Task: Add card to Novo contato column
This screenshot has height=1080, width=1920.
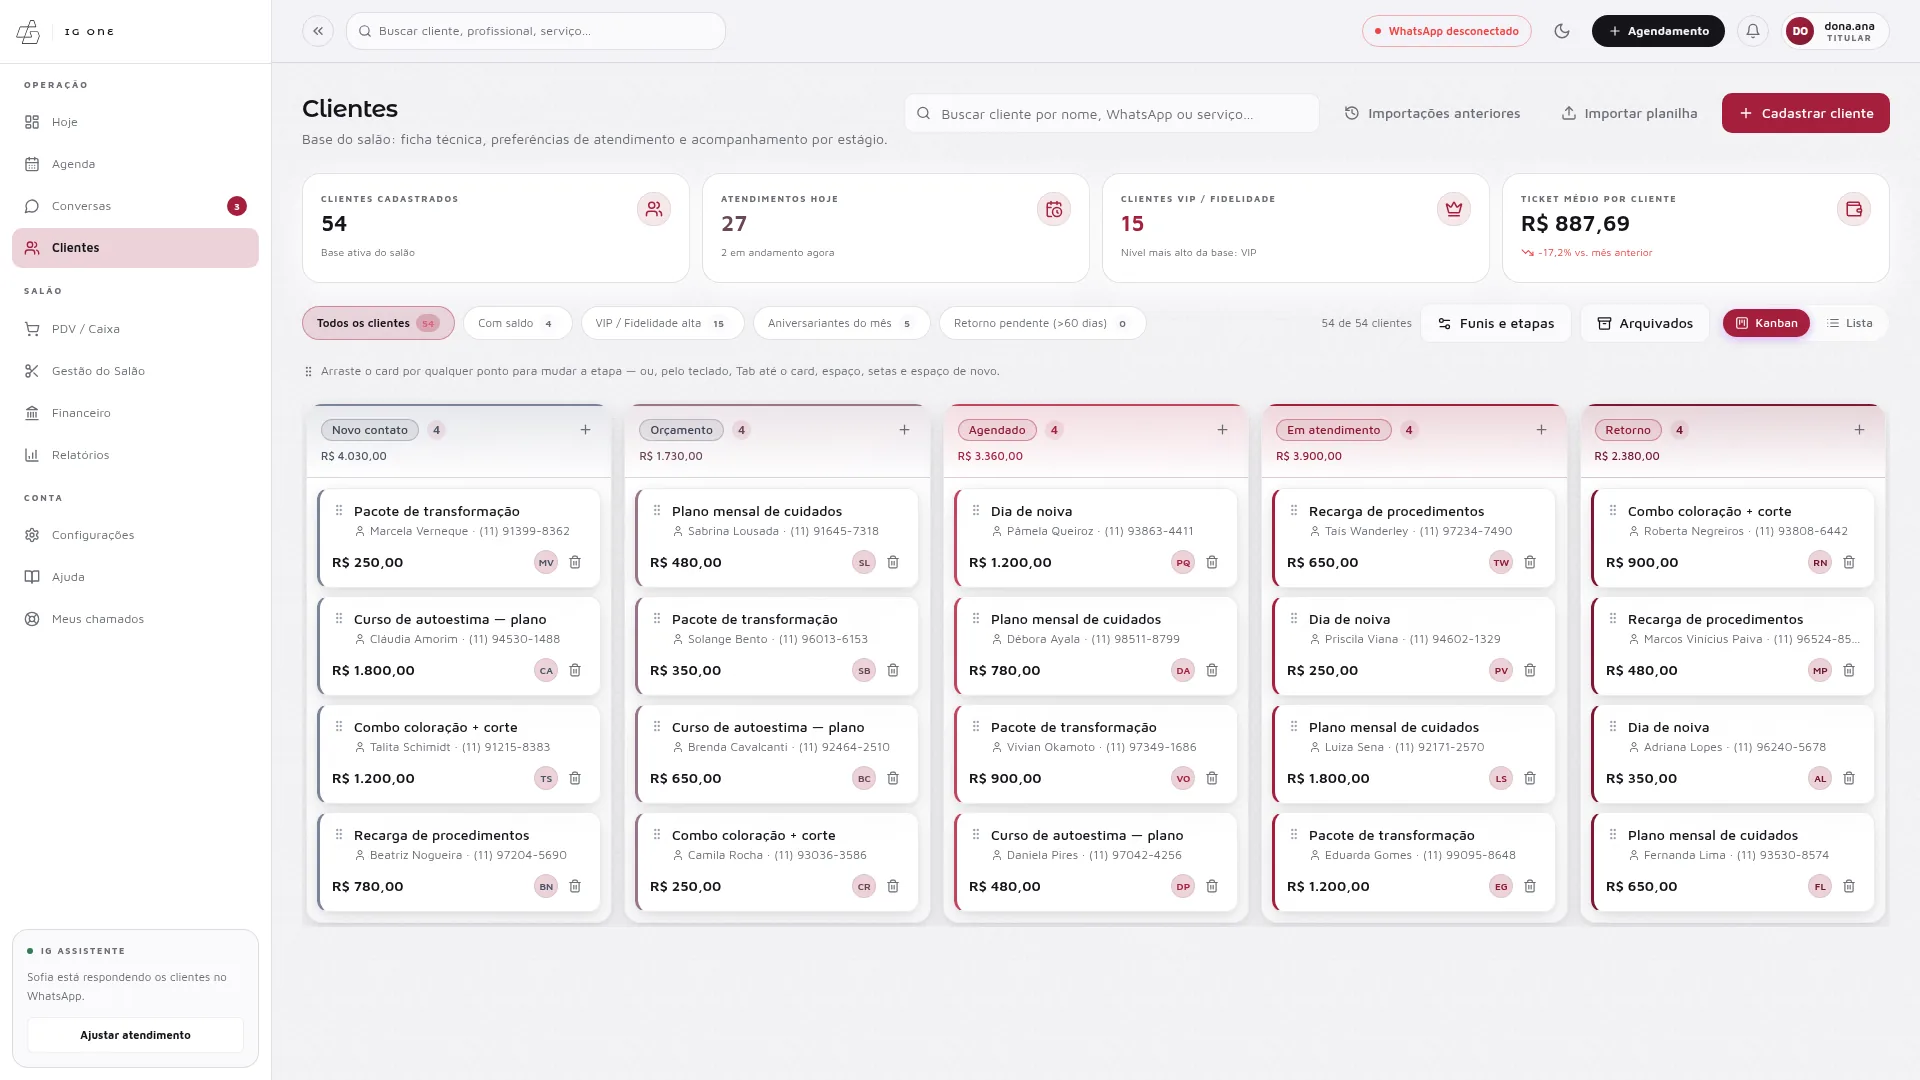Action: pyautogui.click(x=586, y=430)
